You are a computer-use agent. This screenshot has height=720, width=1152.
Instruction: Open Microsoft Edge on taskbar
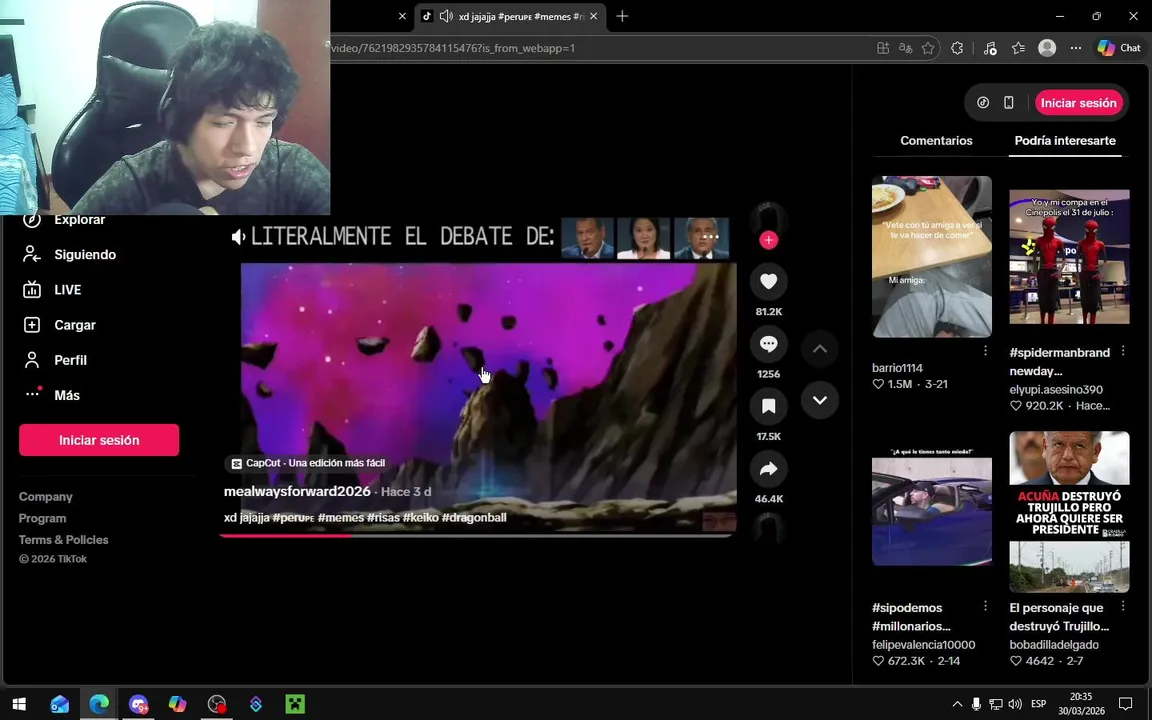pyautogui.click(x=99, y=704)
